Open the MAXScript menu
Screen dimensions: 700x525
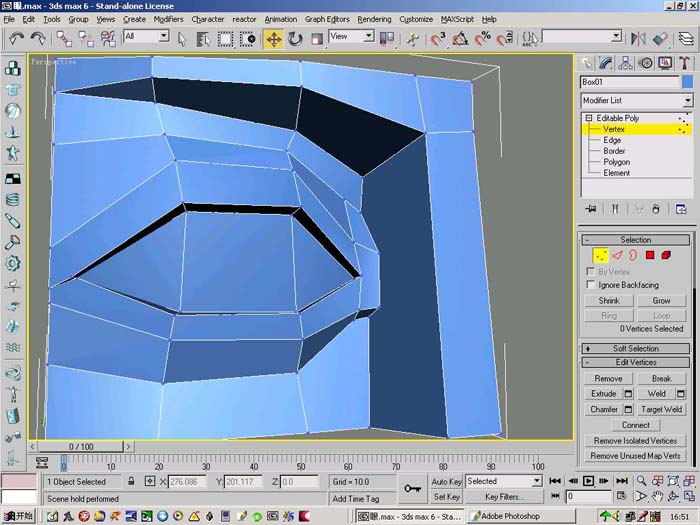pyautogui.click(x=457, y=19)
